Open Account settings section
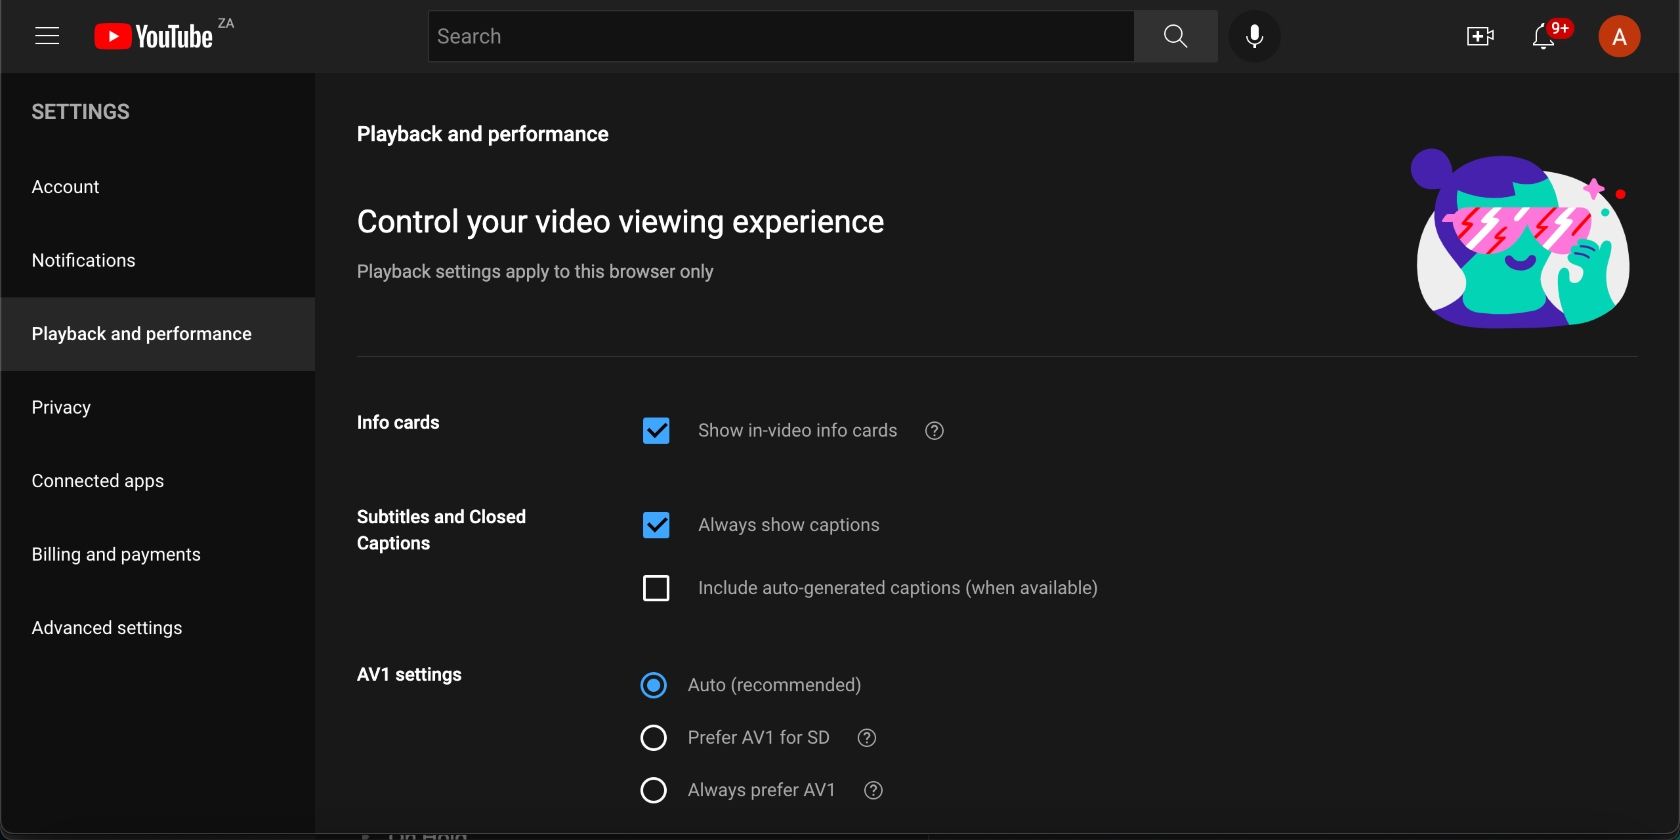This screenshot has height=840, width=1680. (x=158, y=187)
